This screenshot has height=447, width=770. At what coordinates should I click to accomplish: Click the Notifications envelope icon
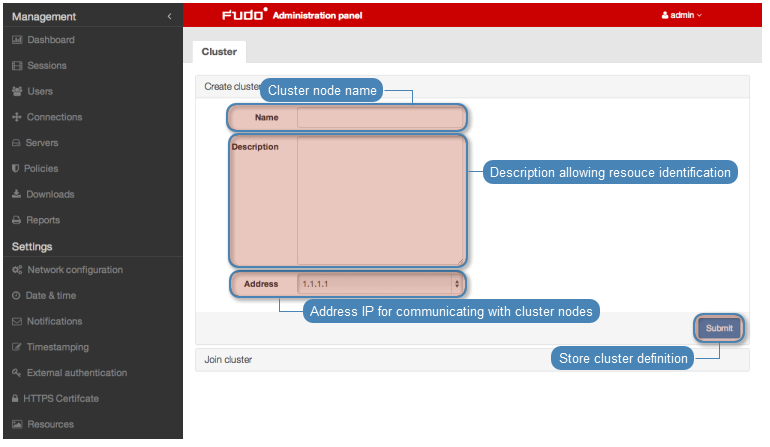17,321
